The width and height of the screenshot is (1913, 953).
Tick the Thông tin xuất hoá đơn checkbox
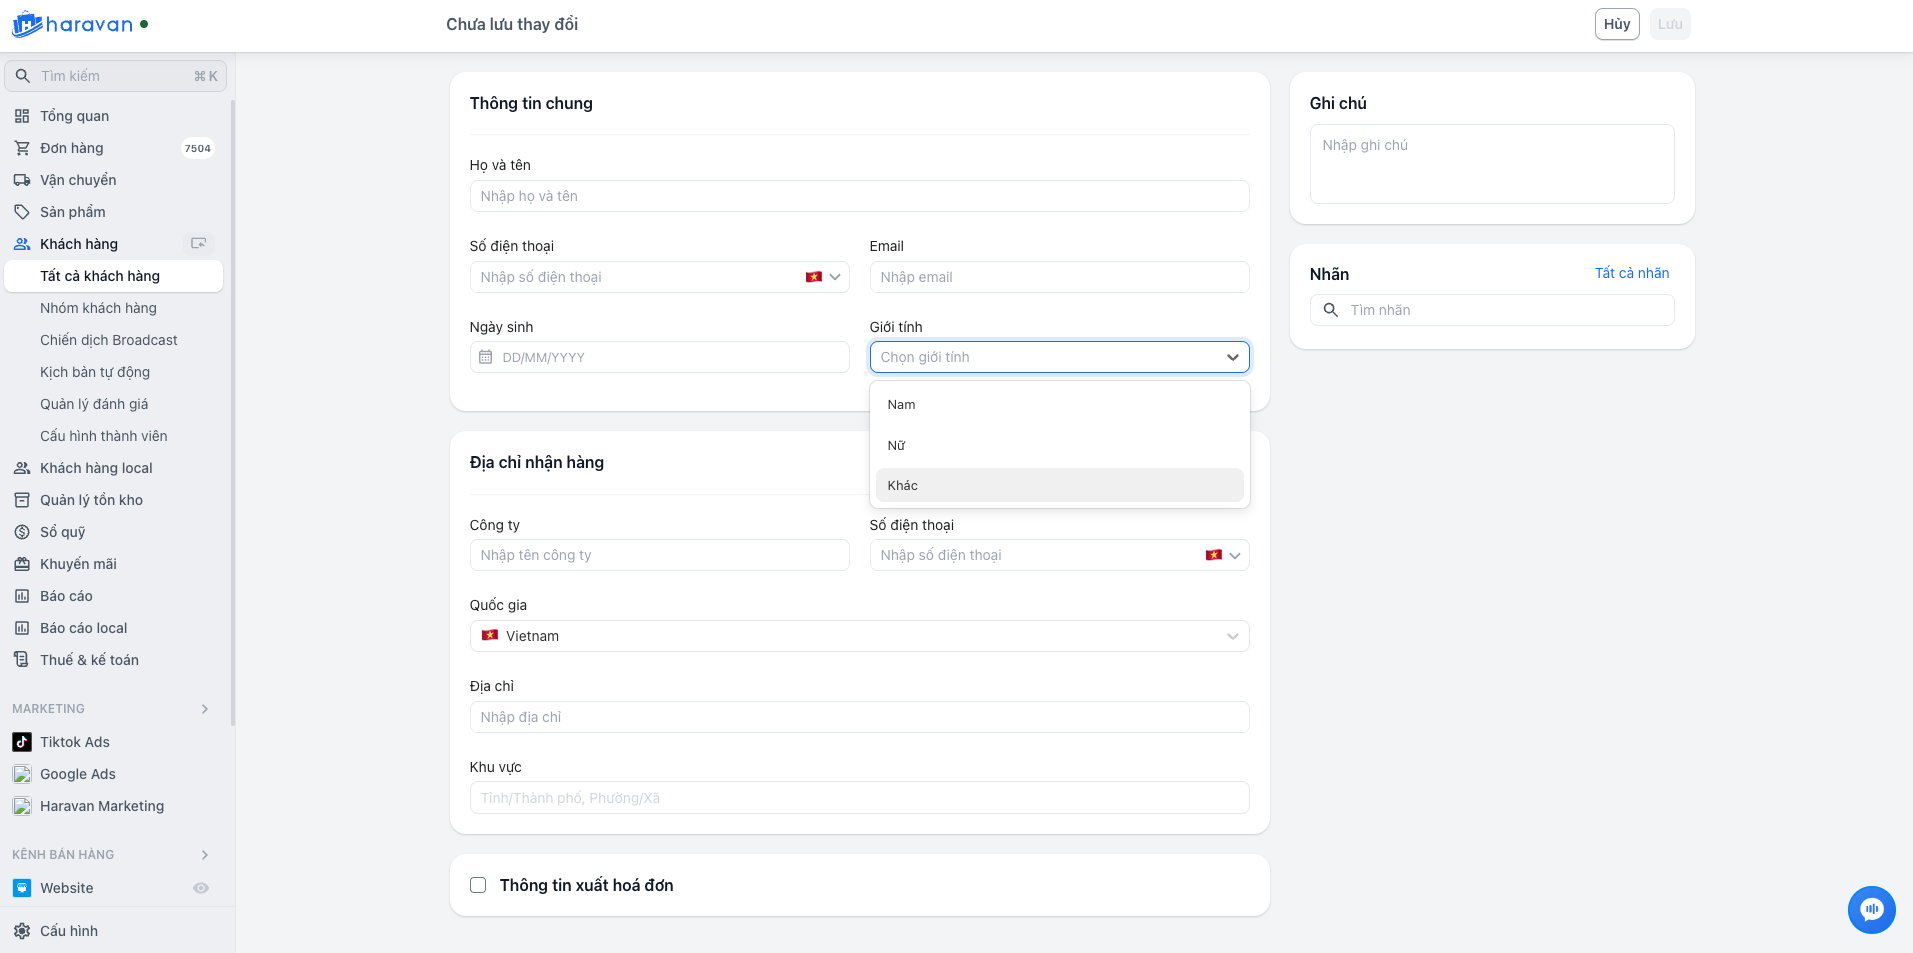pyautogui.click(x=478, y=885)
